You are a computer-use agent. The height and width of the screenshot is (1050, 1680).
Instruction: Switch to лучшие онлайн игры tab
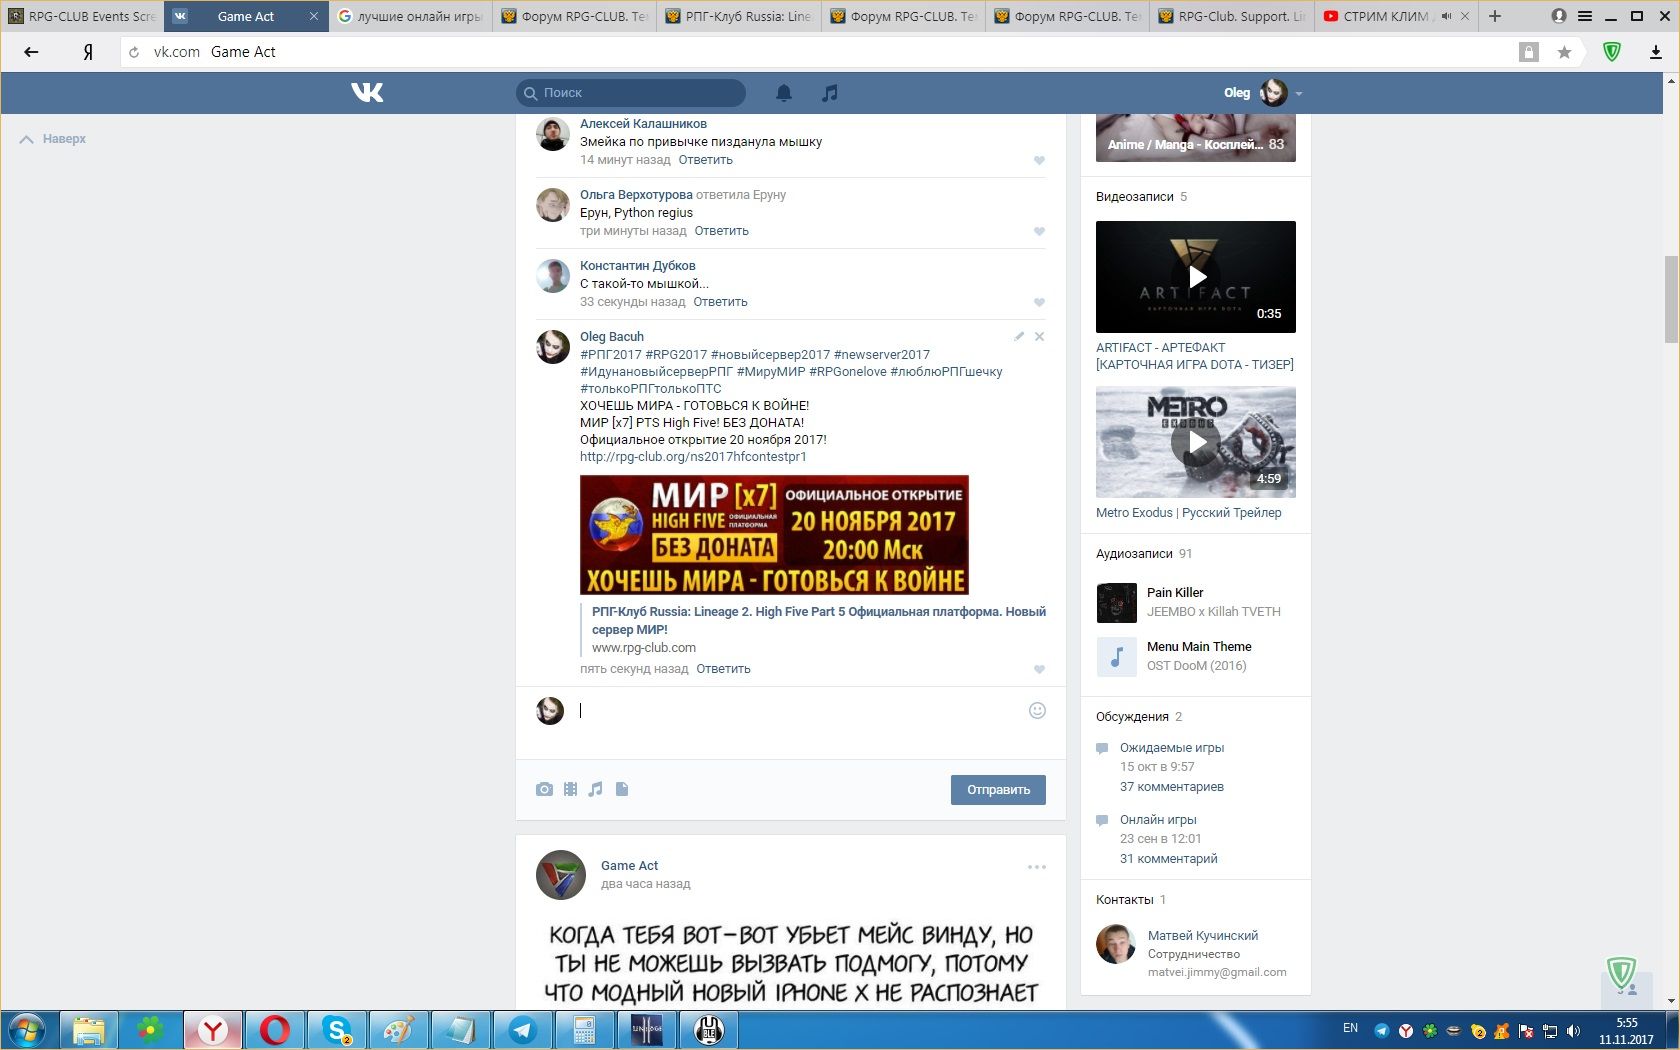[x=410, y=16]
